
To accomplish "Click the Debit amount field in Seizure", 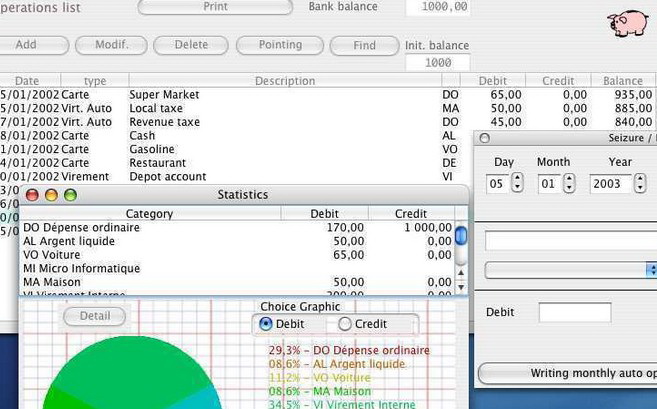I will tap(575, 313).
